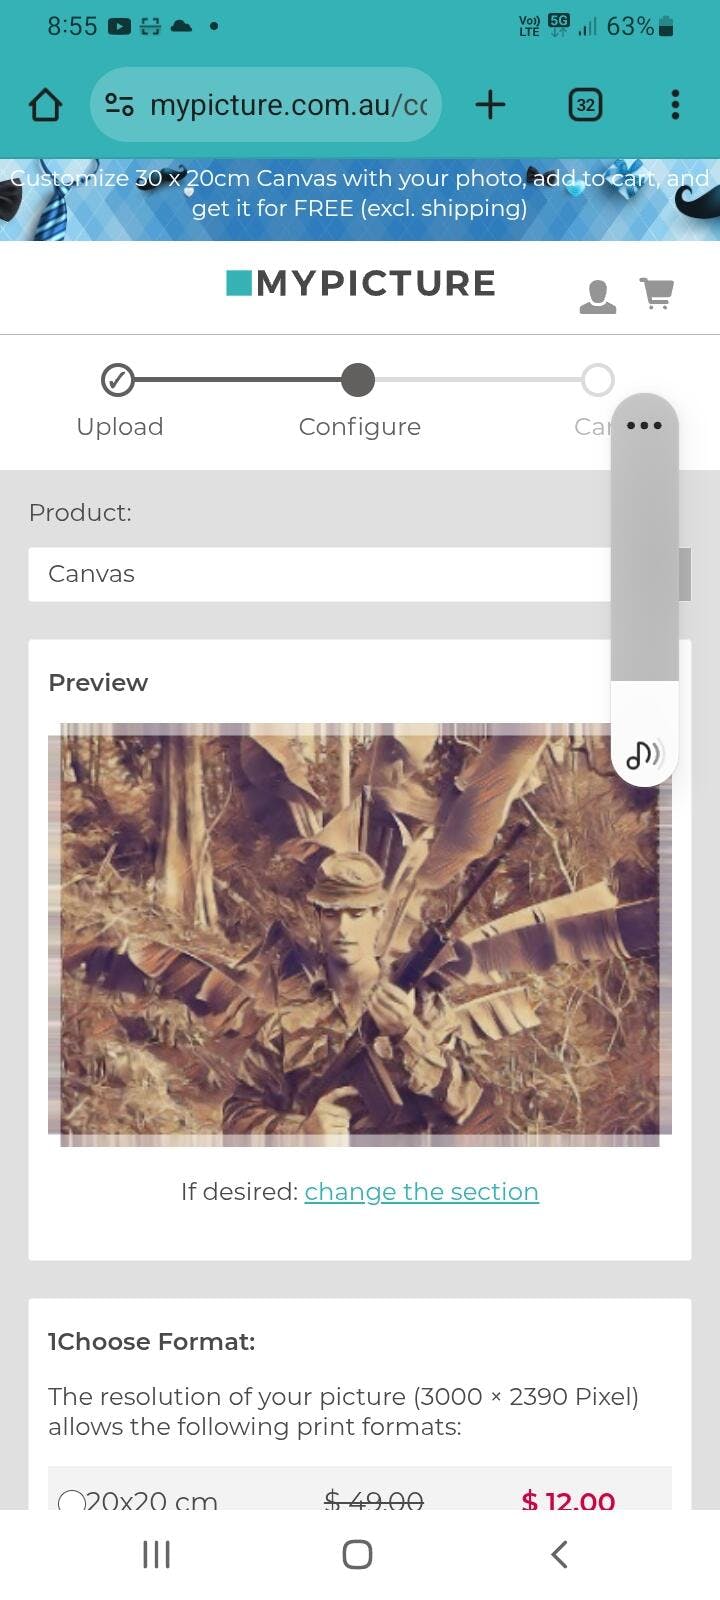Open the shopping cart icon

pyautogui.click(x=657, y=294)
